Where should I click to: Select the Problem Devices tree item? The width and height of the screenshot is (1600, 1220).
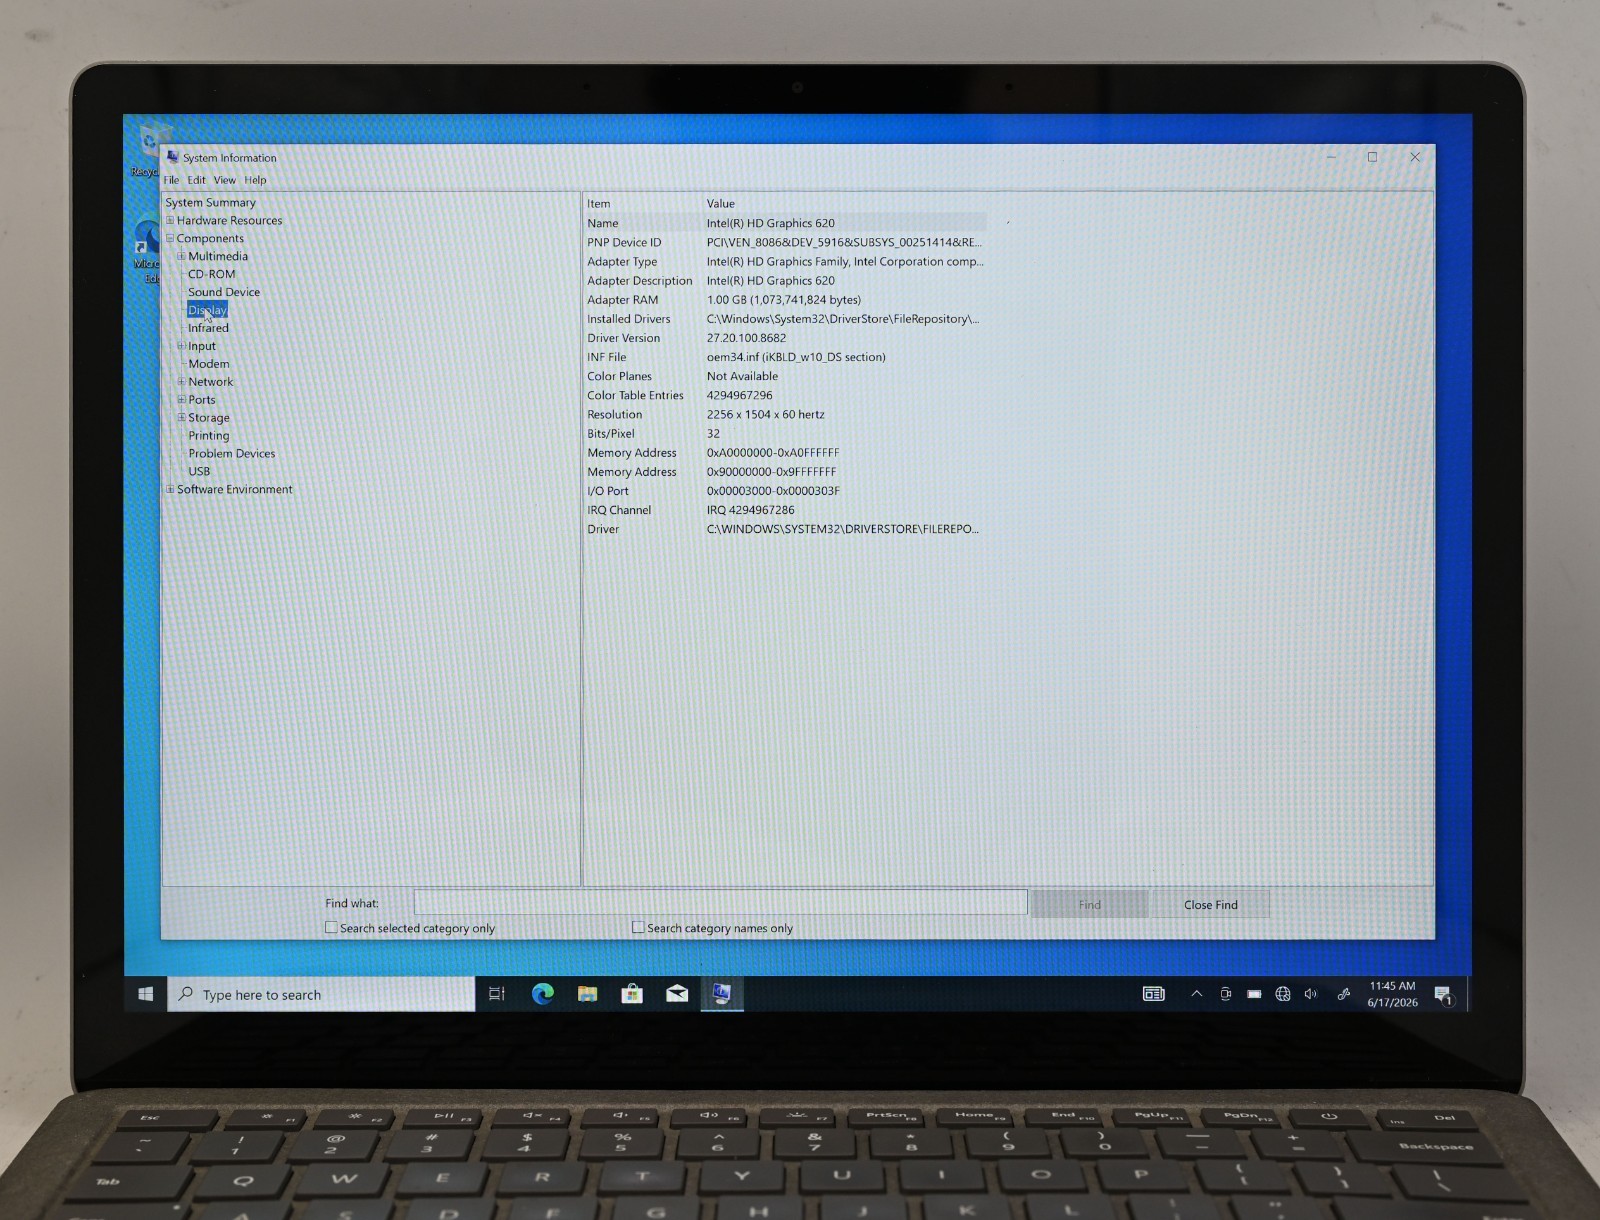(232, 454)
